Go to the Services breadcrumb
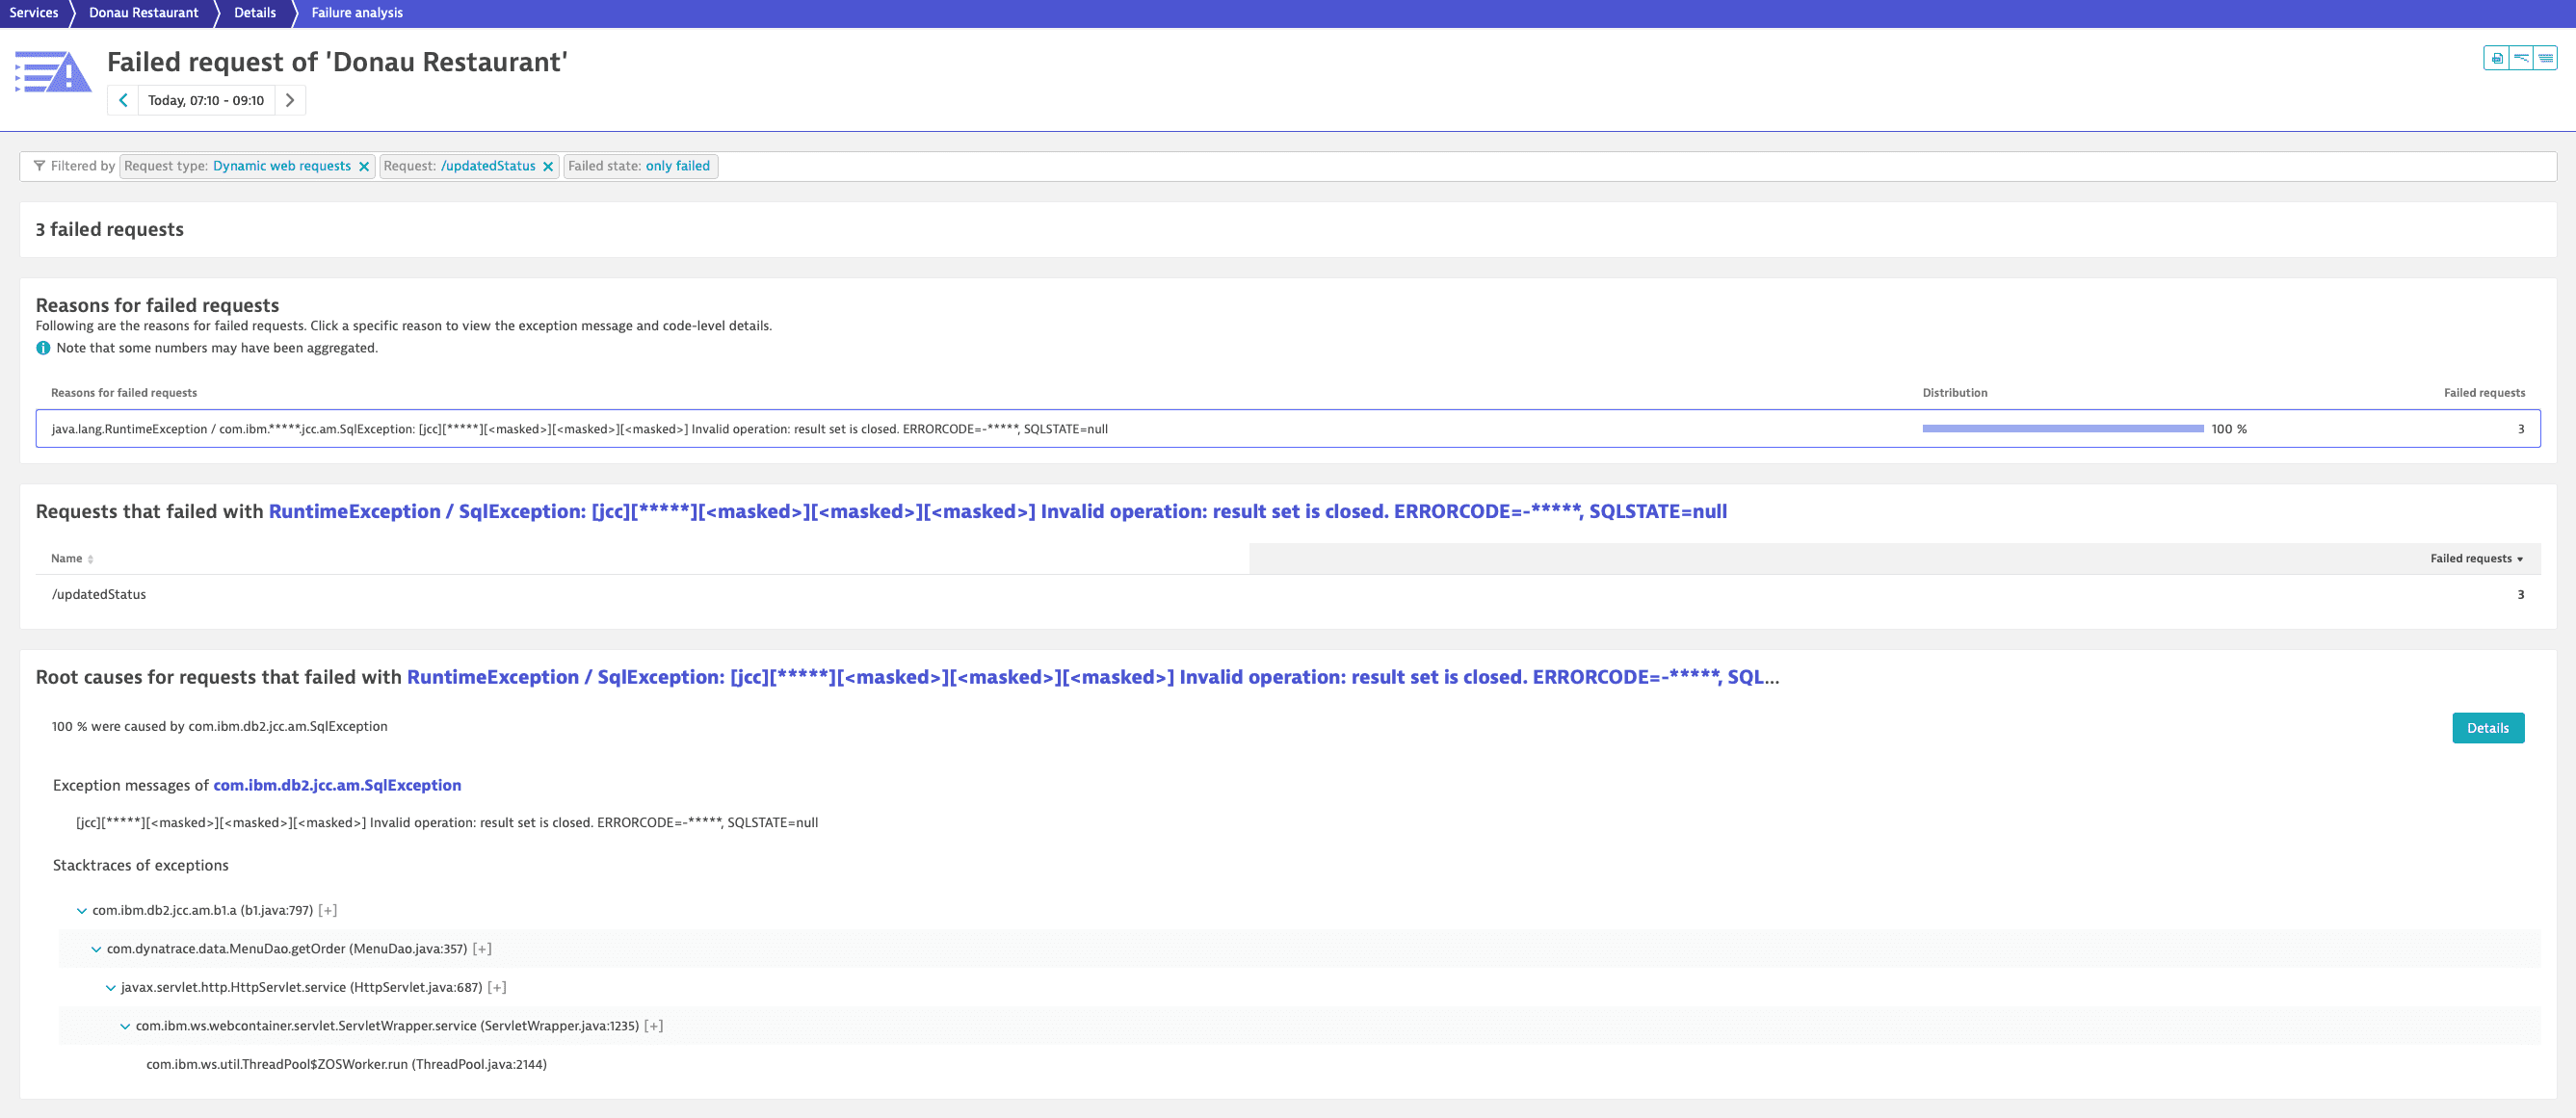2576x1118 pixels. pos(33,13)
